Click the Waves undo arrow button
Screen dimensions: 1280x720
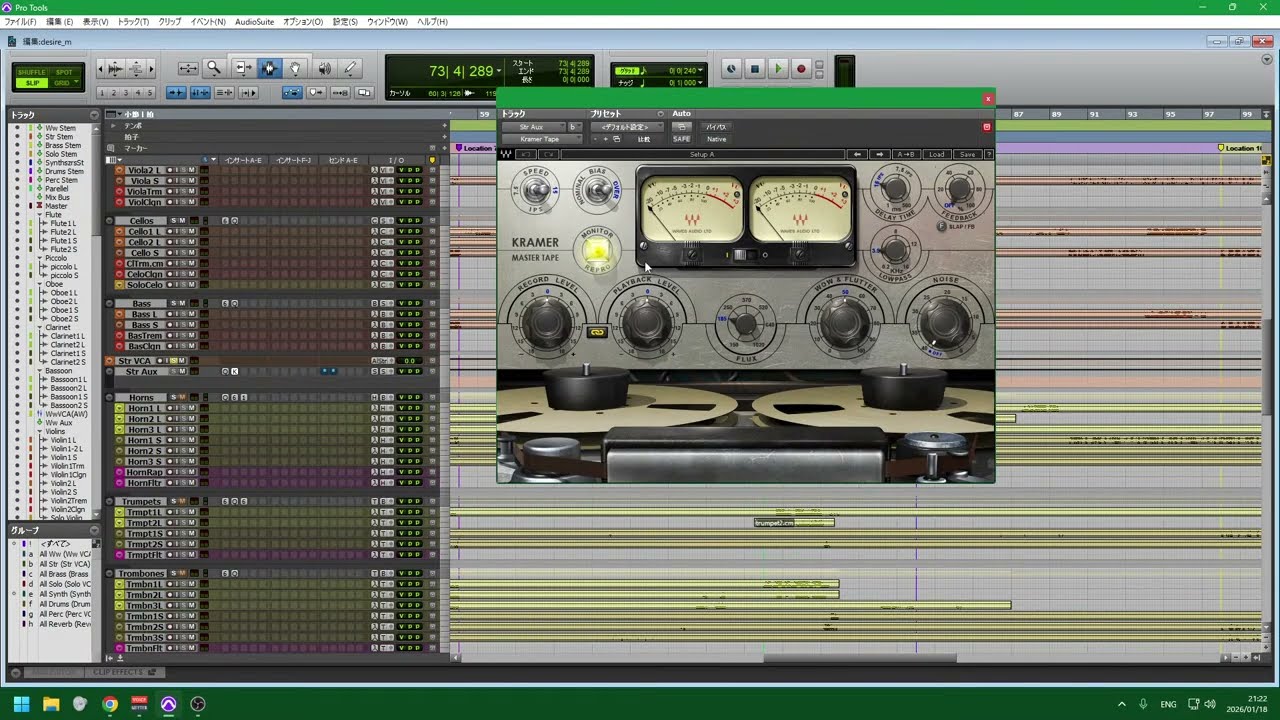pyautogui.click(x=528, y=154)
